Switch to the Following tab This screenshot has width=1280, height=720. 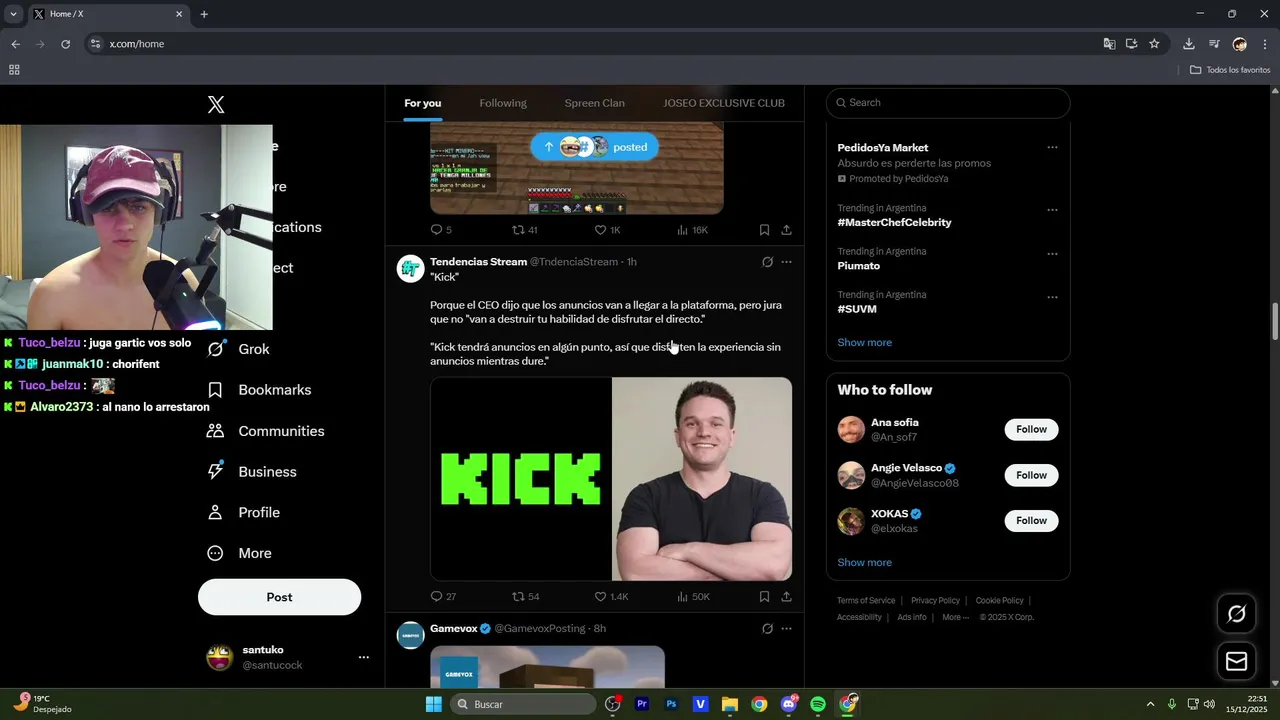tap(502, 103)
